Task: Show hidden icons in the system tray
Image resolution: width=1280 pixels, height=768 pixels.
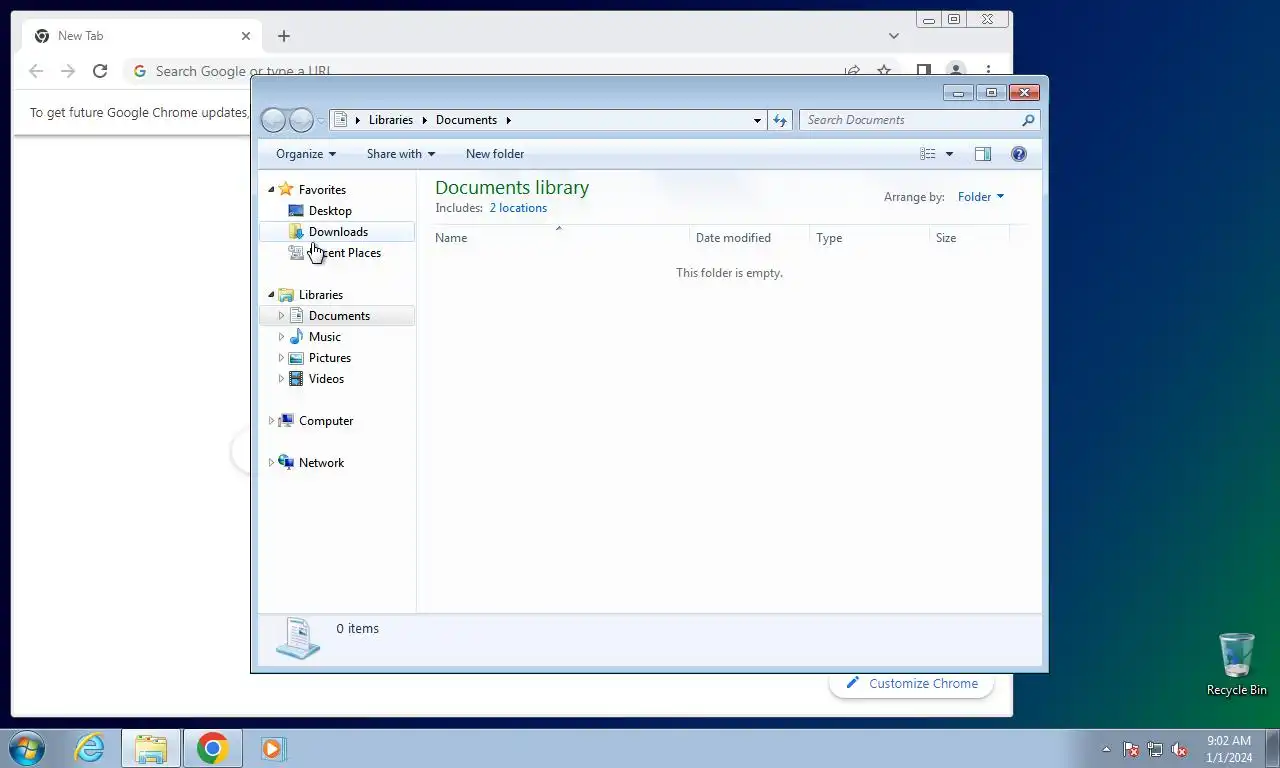Action: 1106,749
